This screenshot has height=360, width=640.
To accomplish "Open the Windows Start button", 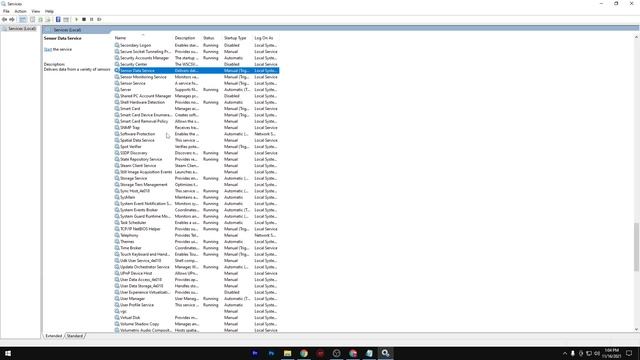I will [x=8, y=353].
